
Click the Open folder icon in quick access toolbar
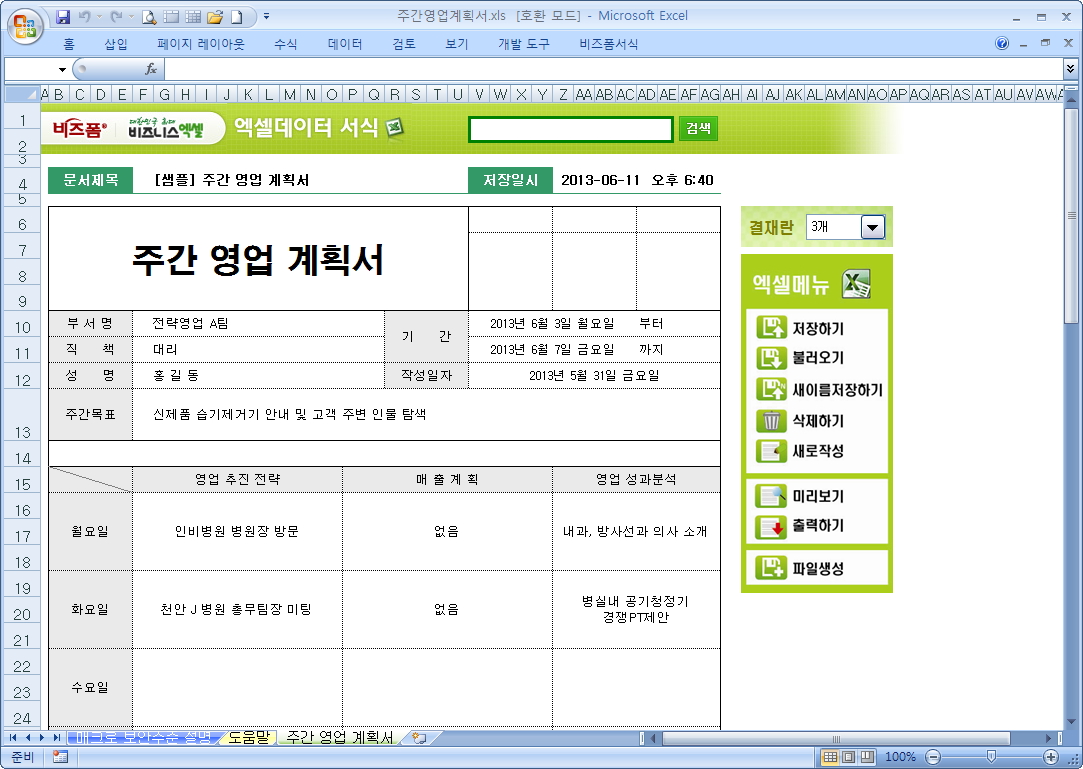coord(215,17)
